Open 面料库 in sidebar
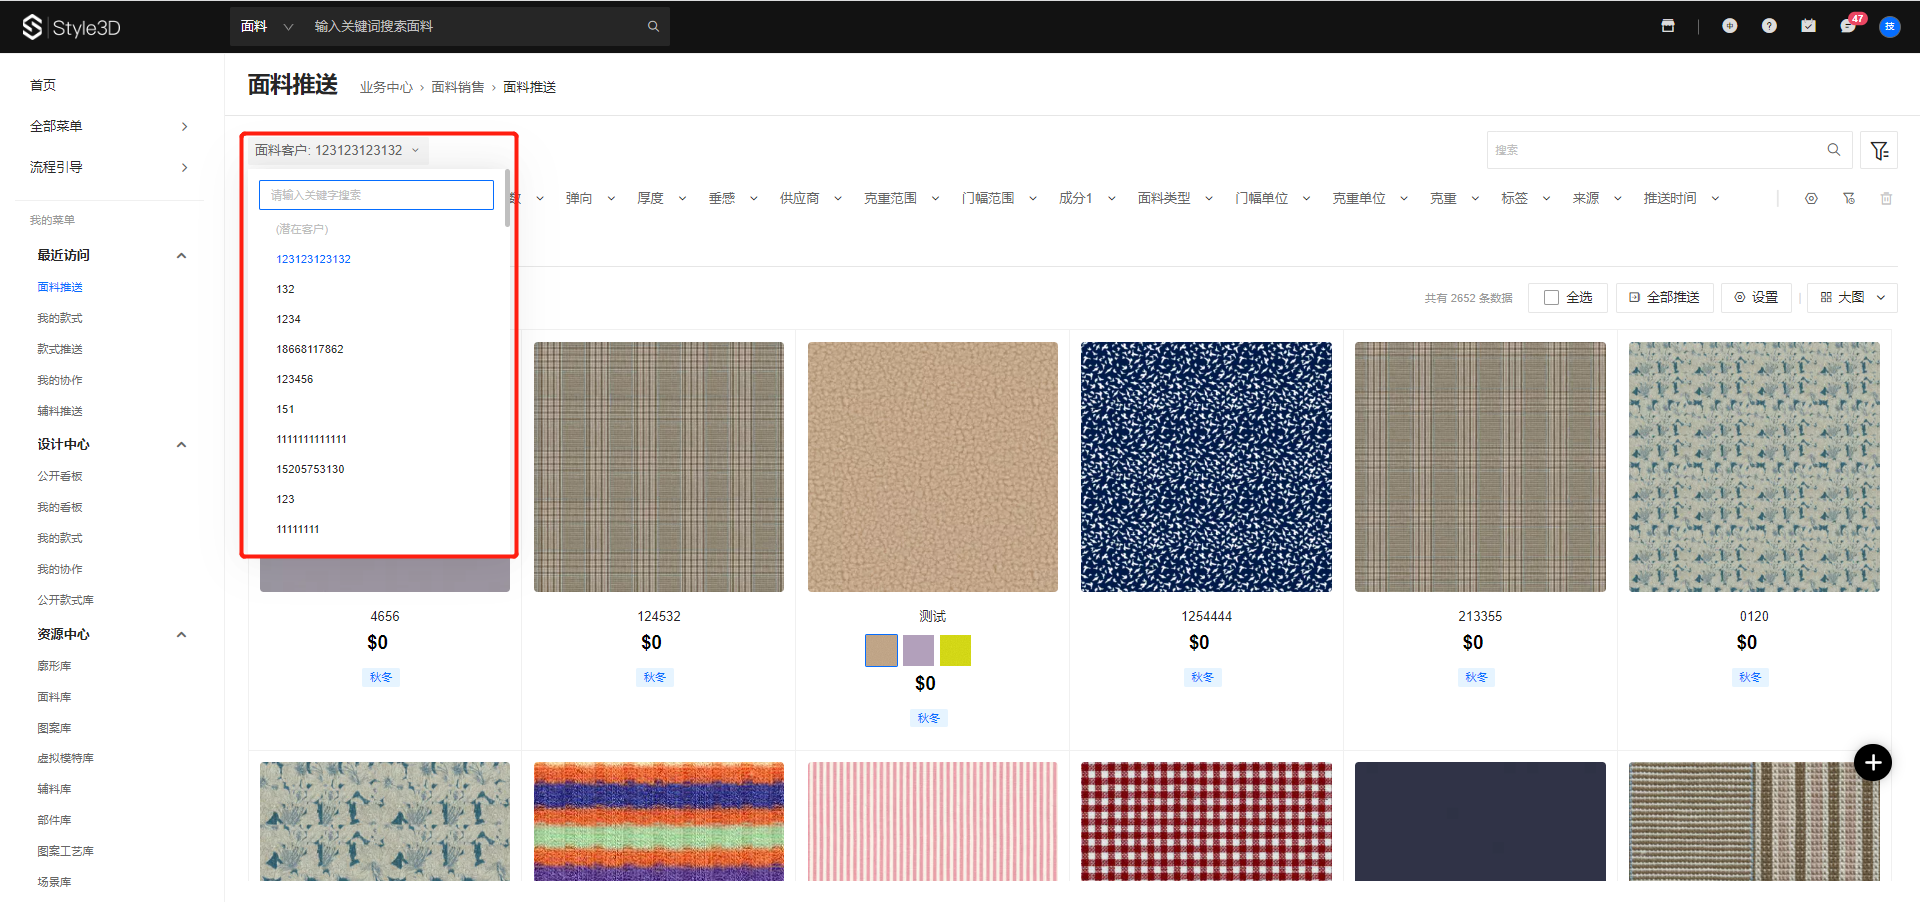The image size is (1920, 902). (x=54, y=697)
